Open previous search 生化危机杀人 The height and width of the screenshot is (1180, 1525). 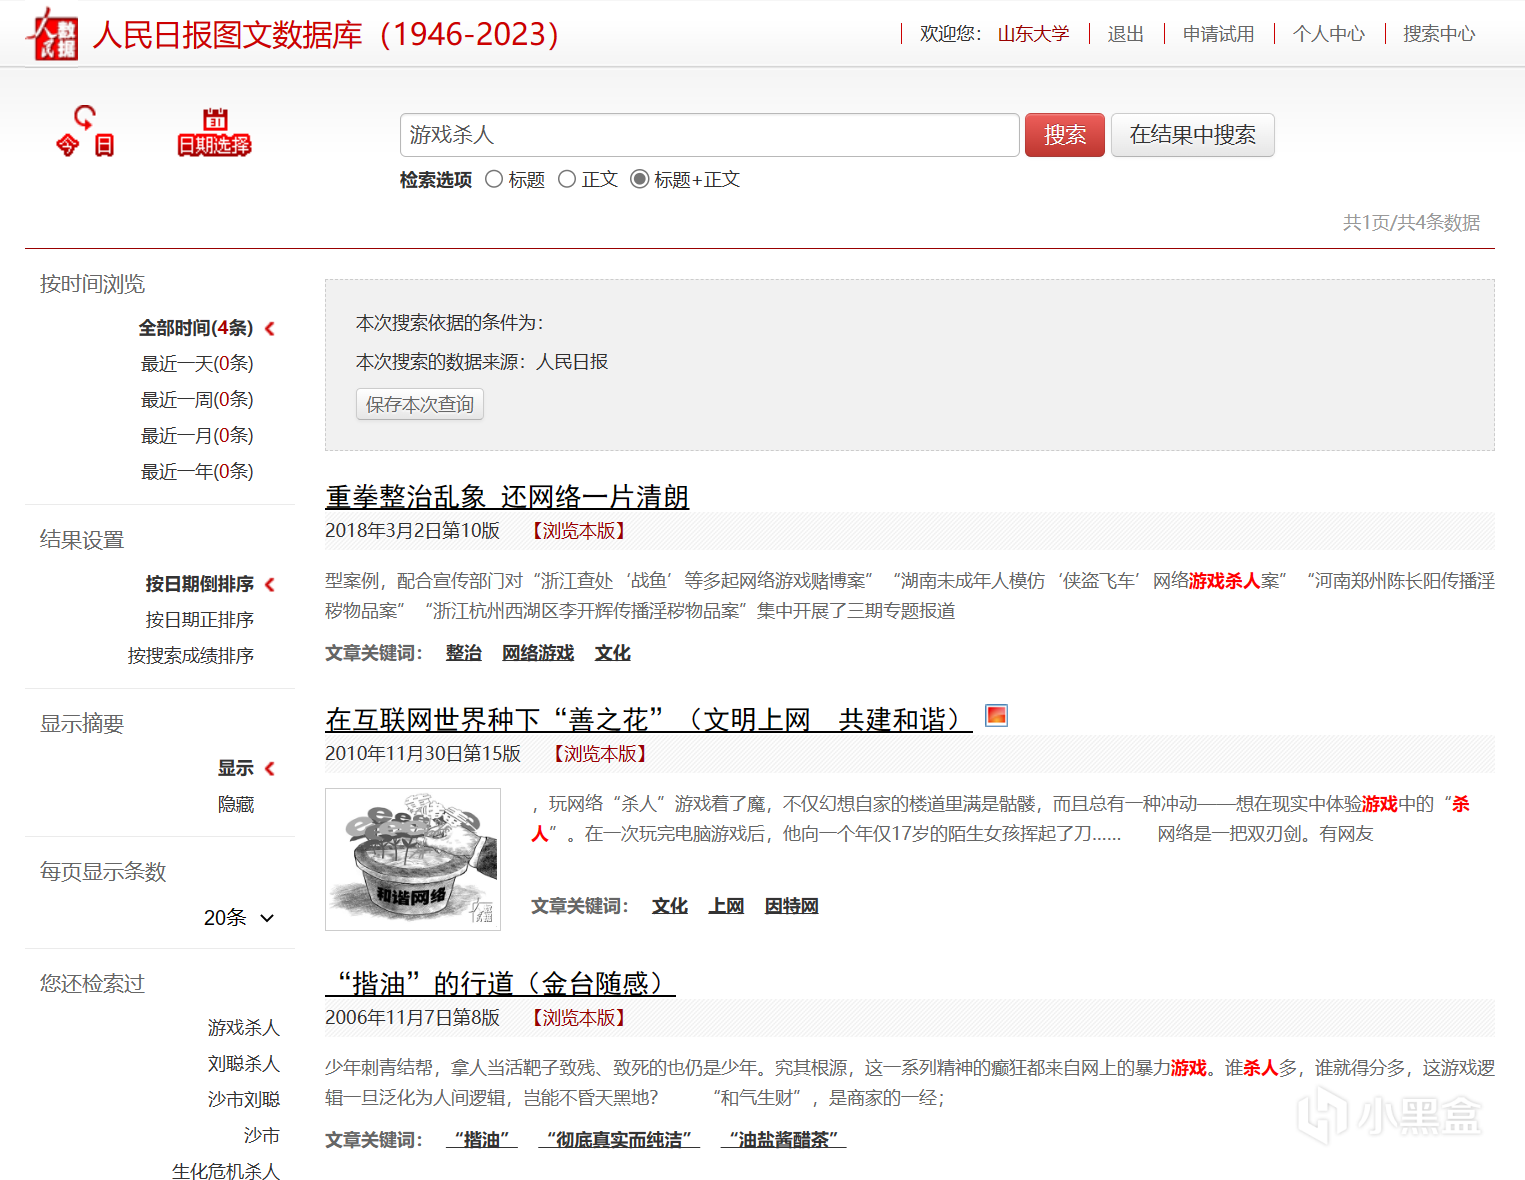tap(226, 1171)
